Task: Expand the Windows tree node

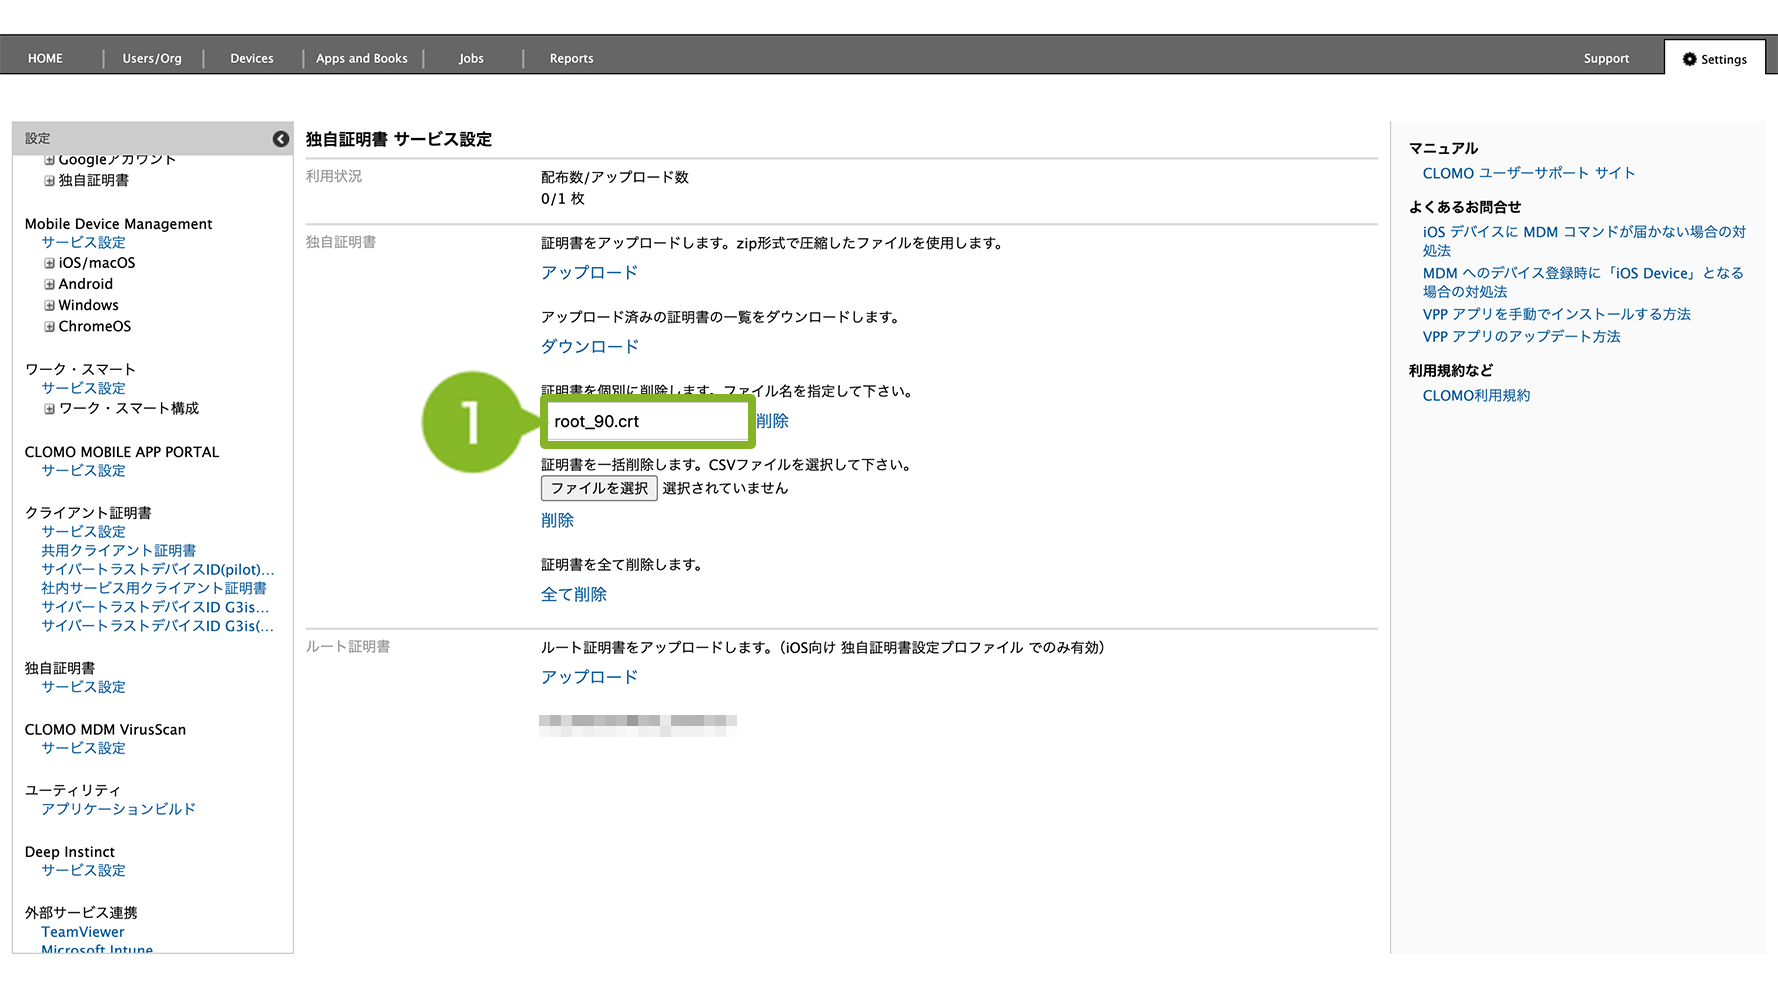Action: [49, 305]
